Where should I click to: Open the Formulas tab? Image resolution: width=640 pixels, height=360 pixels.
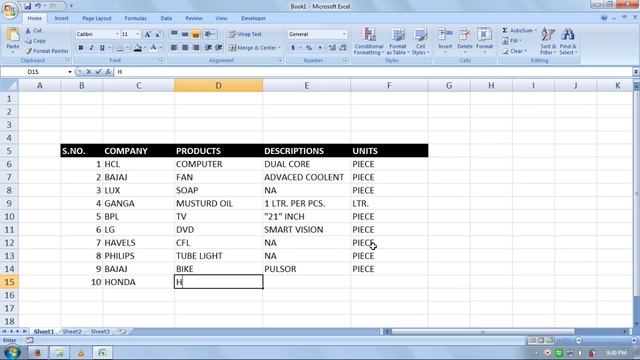[136, 18]
